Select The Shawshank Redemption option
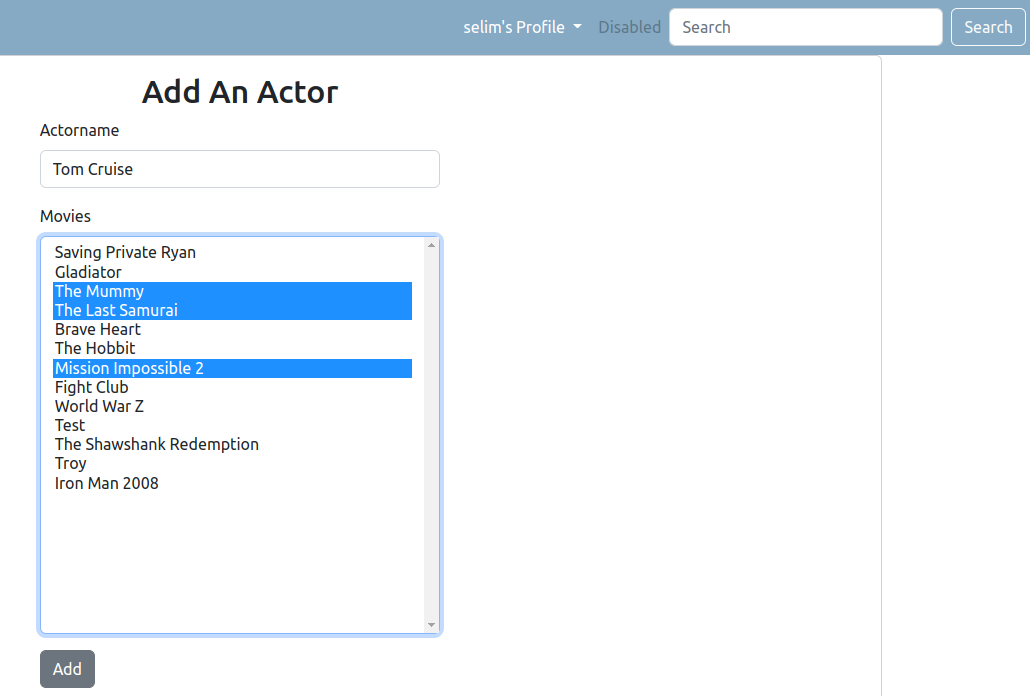 233,445
